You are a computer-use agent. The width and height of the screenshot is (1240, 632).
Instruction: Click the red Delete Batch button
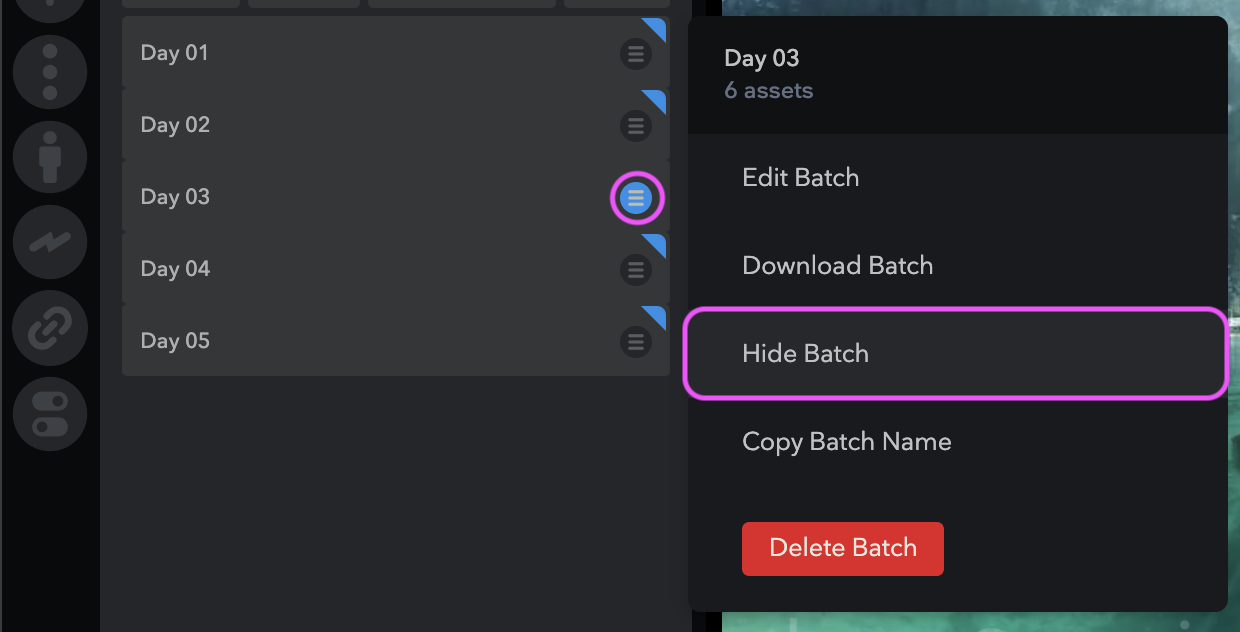pyautogui.click(x=843, y=548)
